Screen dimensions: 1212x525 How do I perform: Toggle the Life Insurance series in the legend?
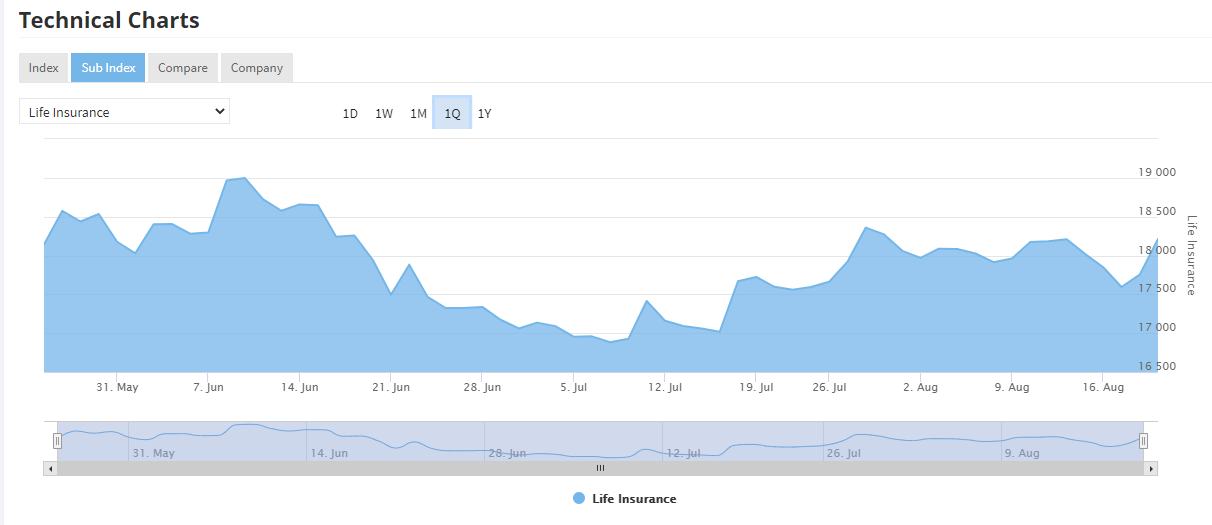click(x=625, y=499)
